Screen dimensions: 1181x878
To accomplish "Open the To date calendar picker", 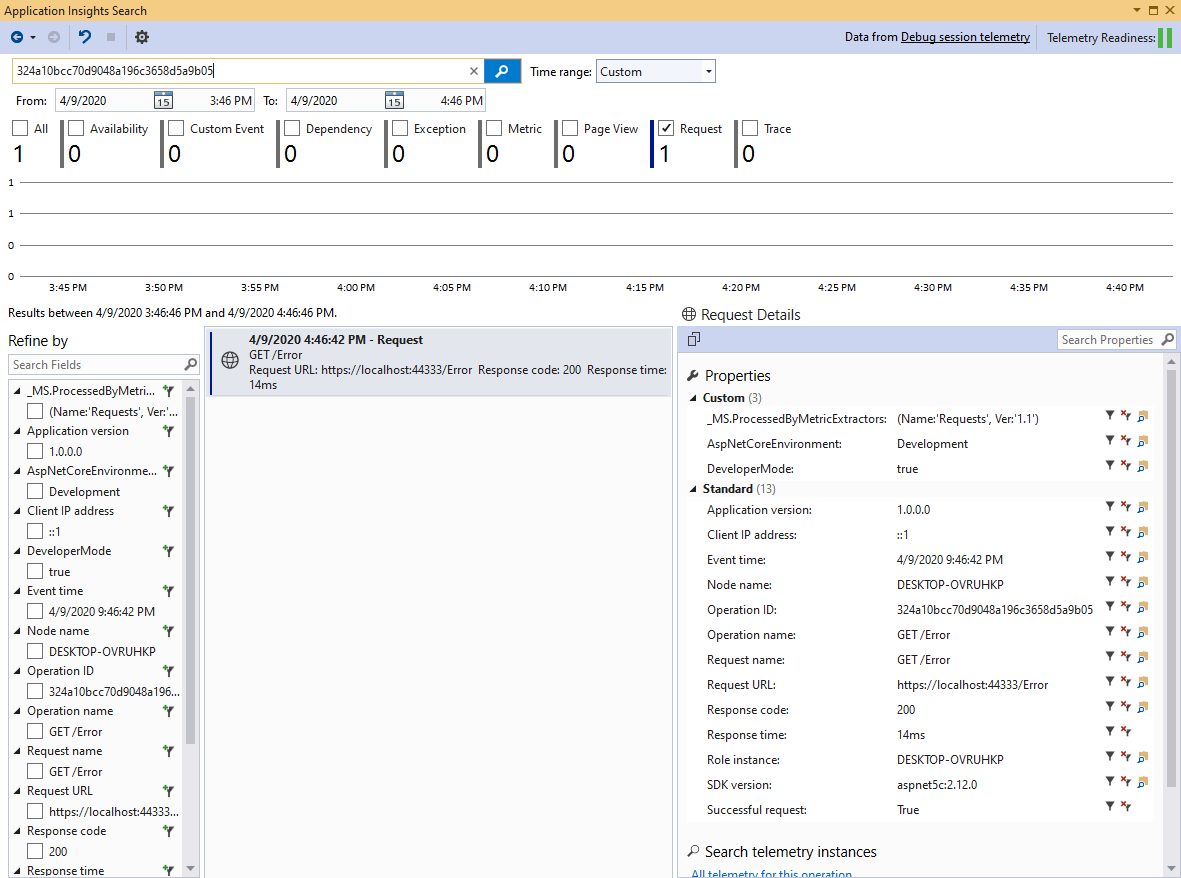I will [x=394, y=100].
